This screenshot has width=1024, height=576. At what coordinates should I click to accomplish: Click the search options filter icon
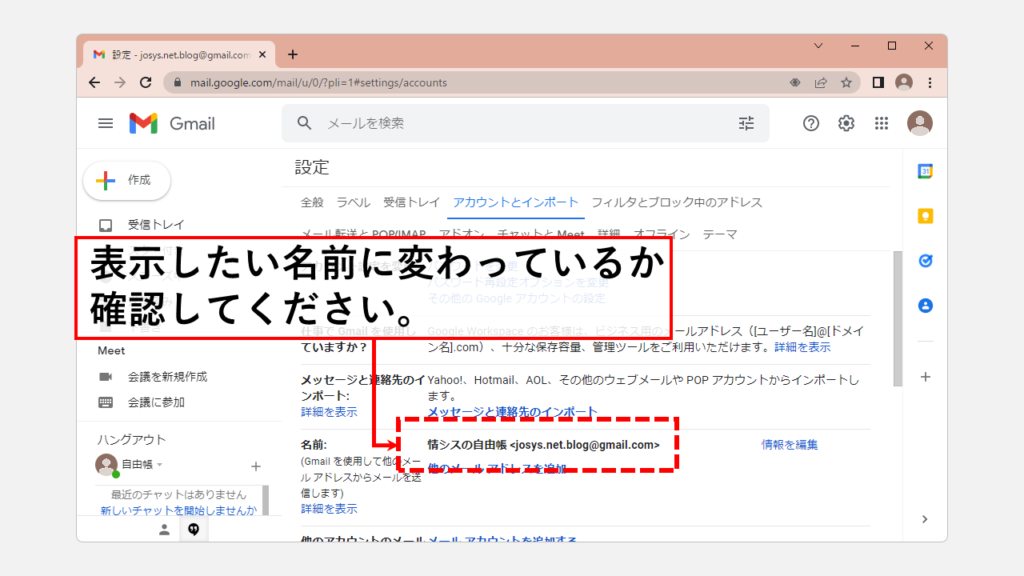point(746,123)
